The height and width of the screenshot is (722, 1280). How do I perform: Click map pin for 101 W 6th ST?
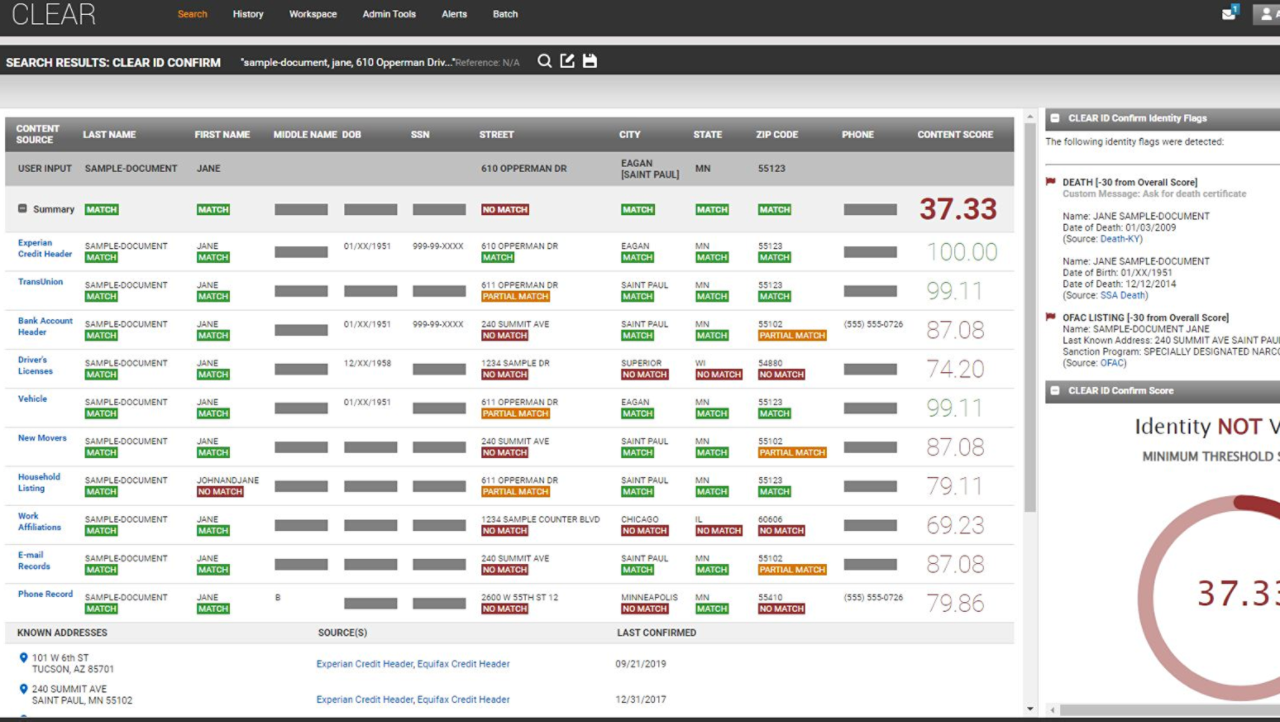[24, 658]
